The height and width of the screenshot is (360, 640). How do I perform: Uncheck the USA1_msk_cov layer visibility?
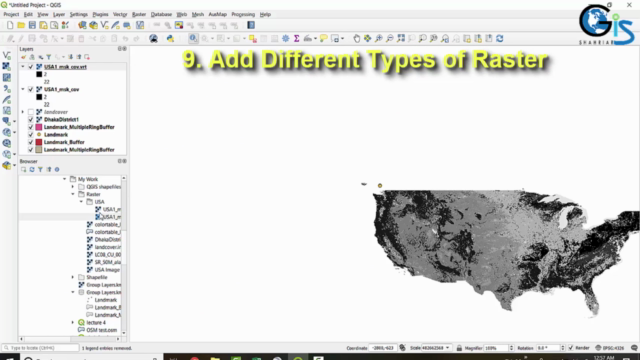tap(31, 89)
